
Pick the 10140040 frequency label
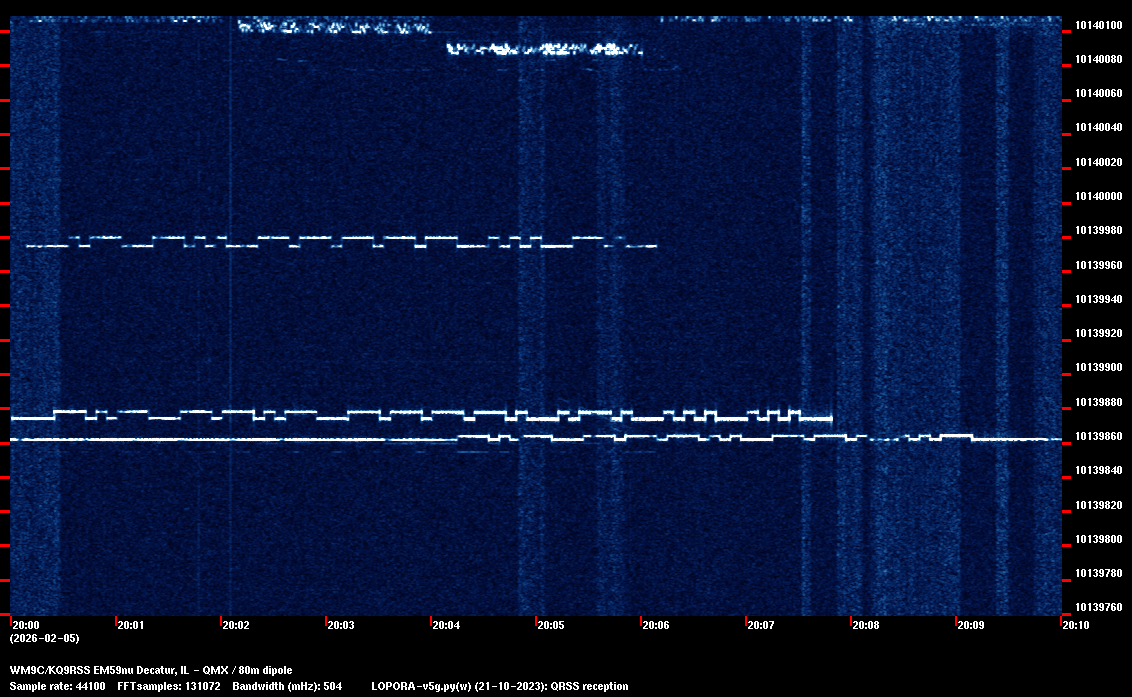(x=1098, y=128)
